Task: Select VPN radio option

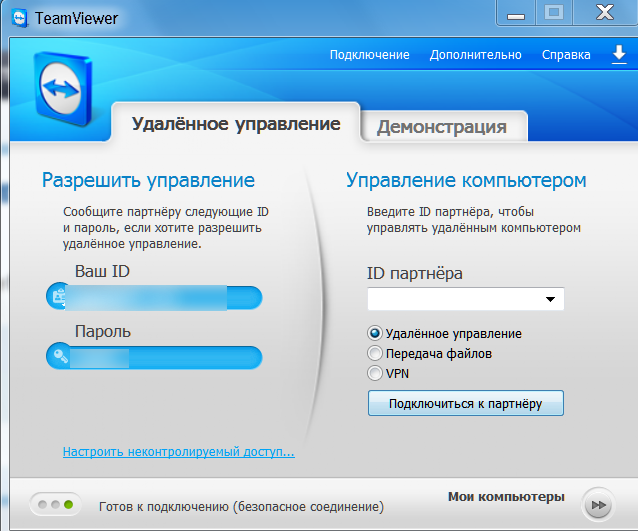Action: (375, 373)
